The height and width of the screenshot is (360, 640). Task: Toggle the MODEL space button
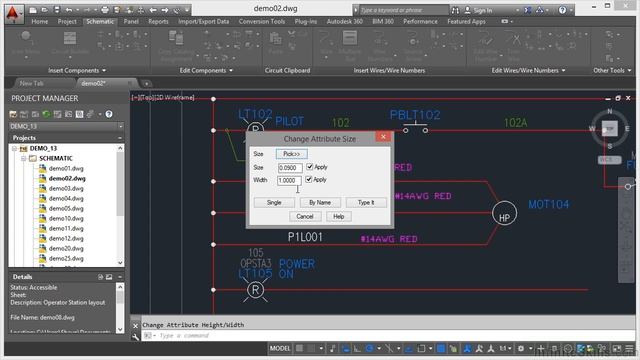point(280,348)
